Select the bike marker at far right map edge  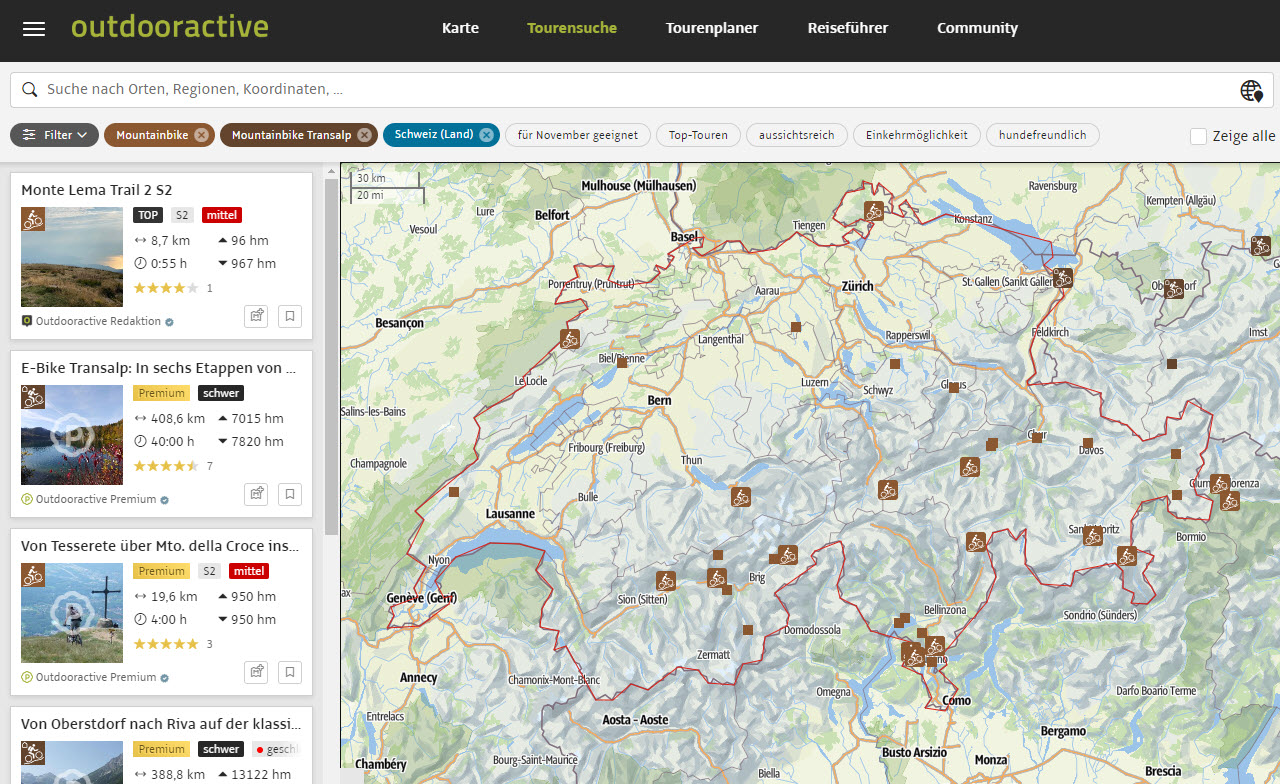pos(1260,246)
